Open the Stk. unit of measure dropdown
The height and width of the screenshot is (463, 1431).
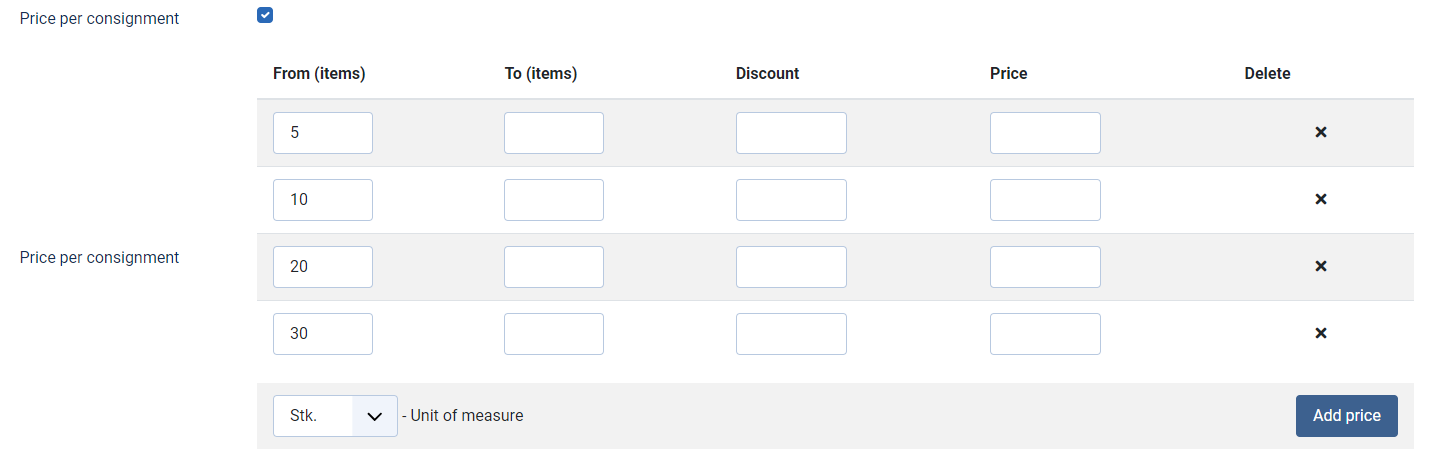tap(335, 416)
